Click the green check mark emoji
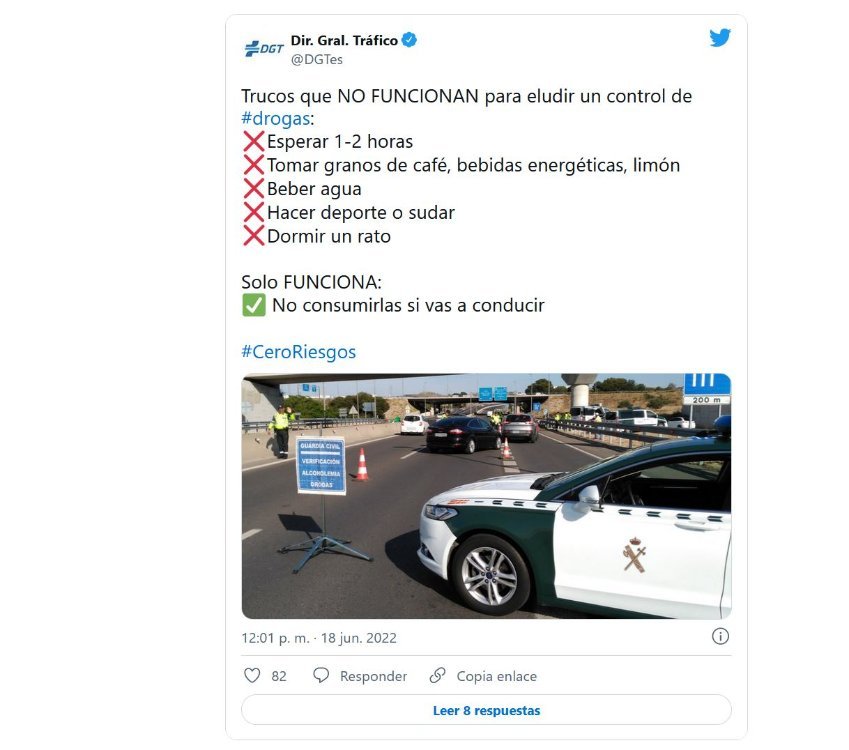The width and height of the screenshot is (849, 750). click(253, 305)
